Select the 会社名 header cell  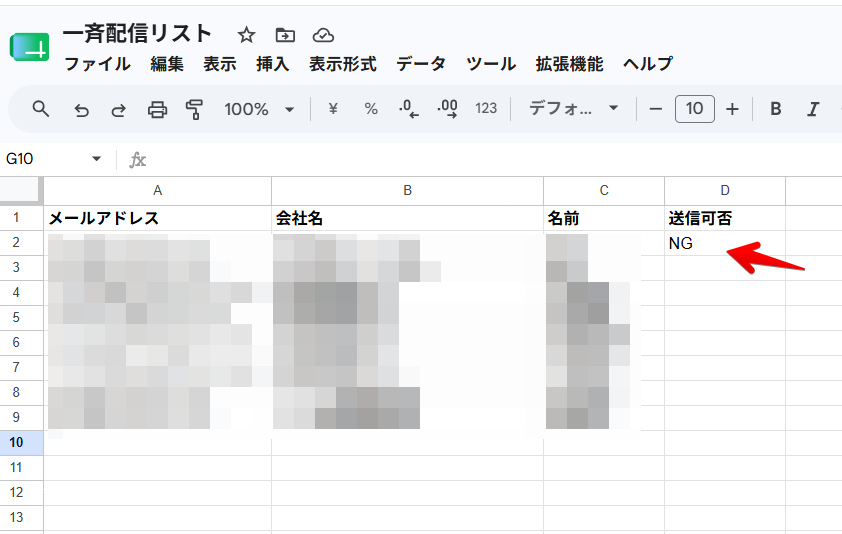coord(408,218)
